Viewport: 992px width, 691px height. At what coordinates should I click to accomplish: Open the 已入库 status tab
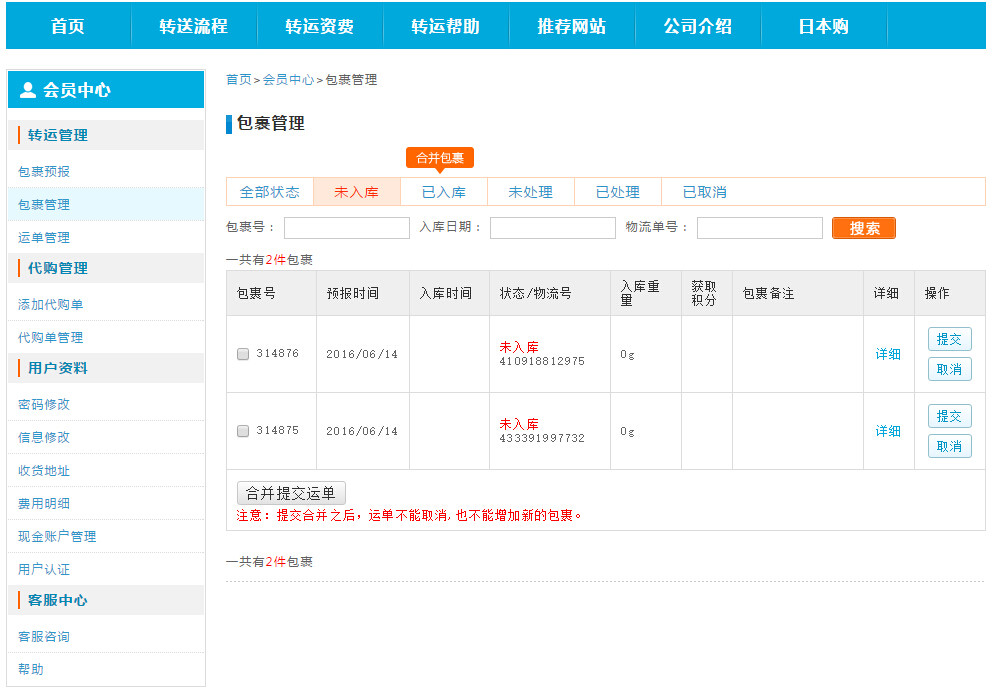click(444, 192)
